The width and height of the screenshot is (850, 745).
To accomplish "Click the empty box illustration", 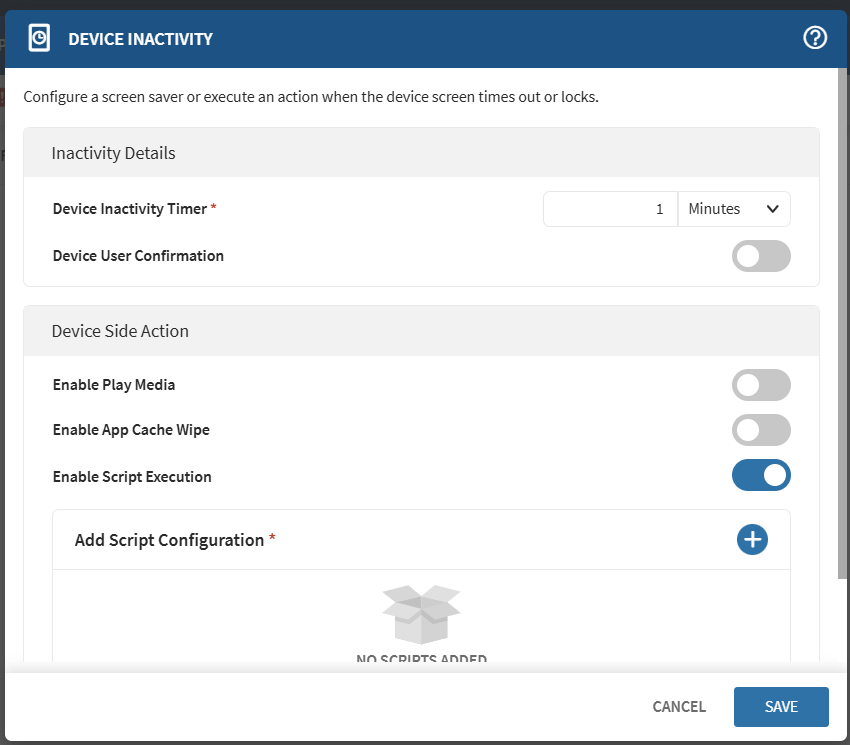I will tap(421, 614).
